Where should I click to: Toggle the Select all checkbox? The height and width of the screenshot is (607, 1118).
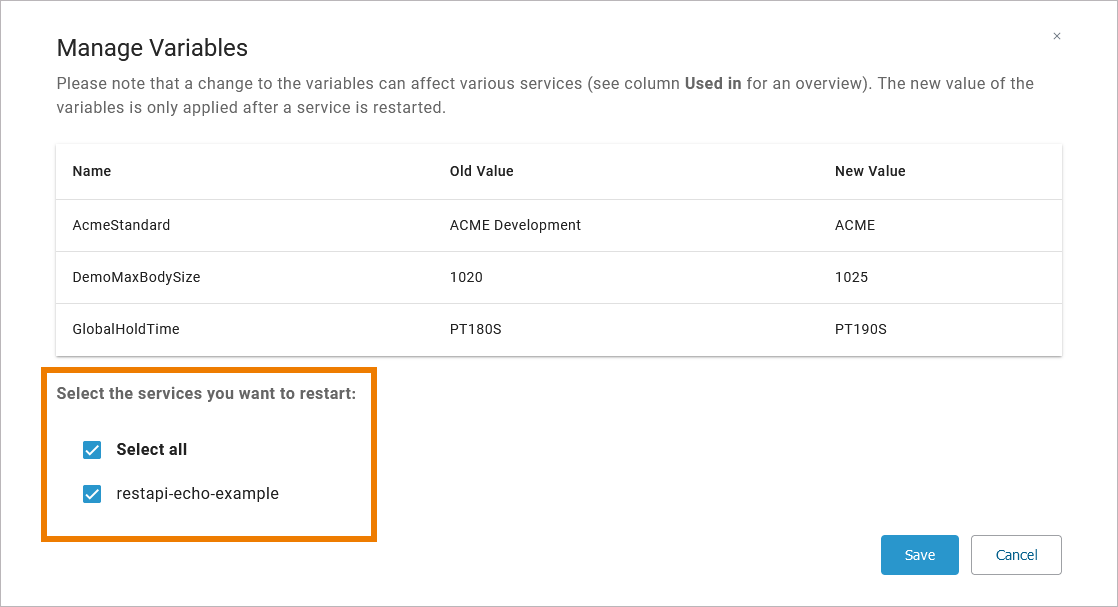click(x=92, y=450)
